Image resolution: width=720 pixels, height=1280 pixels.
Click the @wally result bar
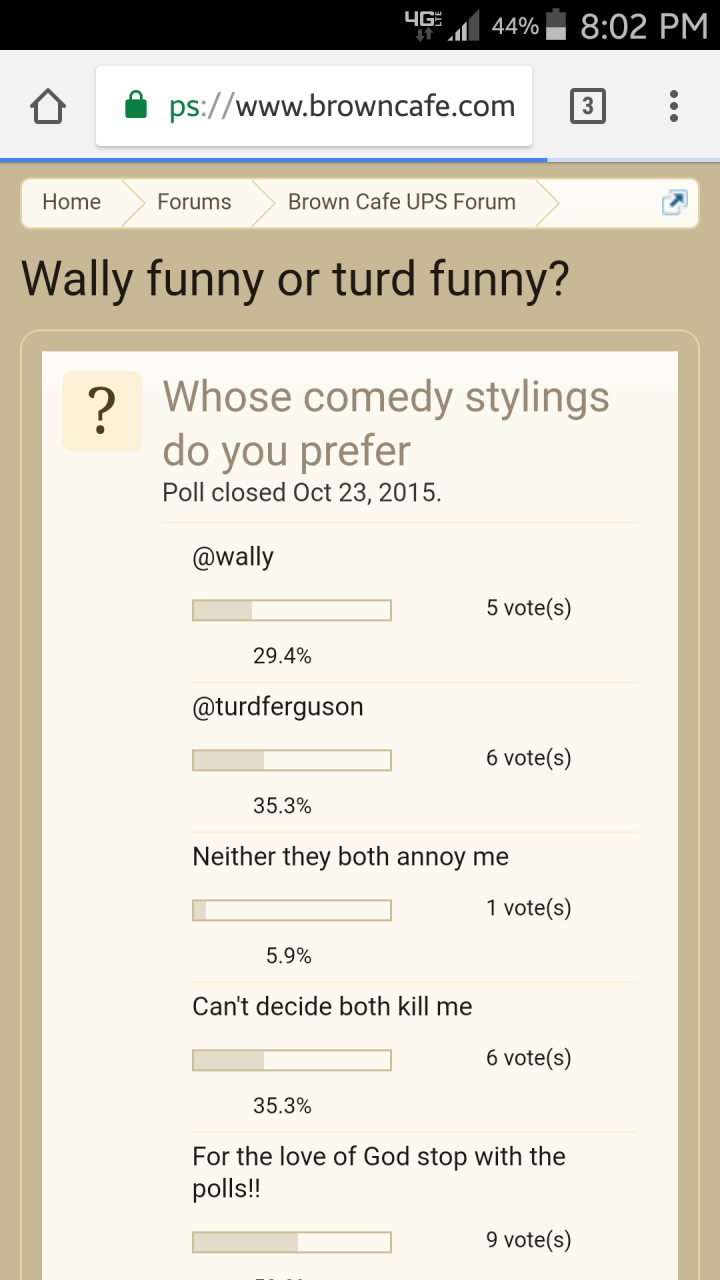pos(291,610)
